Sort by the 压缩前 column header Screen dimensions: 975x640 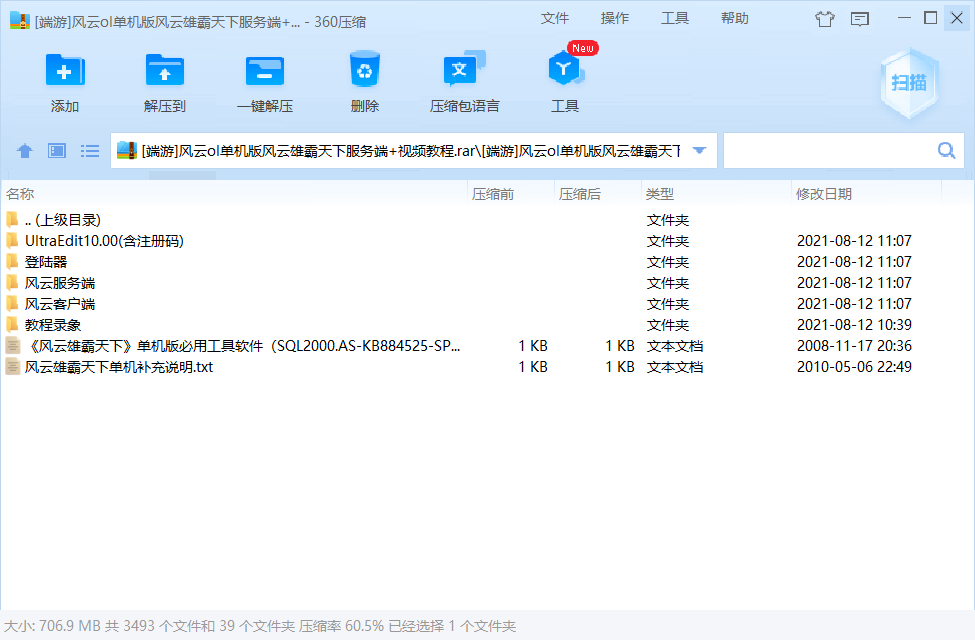coord(511,194)
